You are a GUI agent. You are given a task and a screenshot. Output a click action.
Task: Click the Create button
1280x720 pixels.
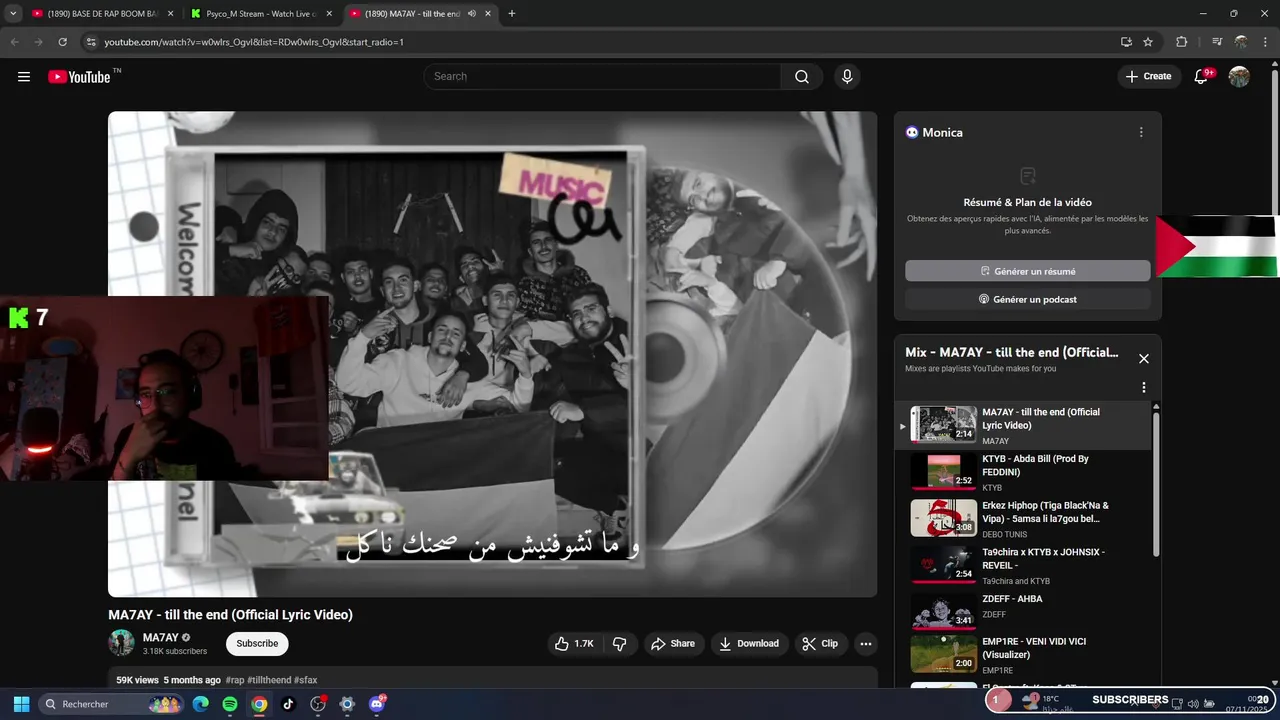[1148, 77]
